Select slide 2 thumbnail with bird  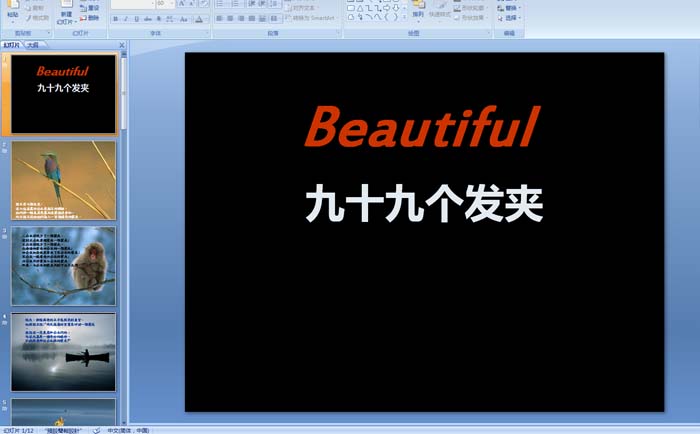click(x=63, y=180)
